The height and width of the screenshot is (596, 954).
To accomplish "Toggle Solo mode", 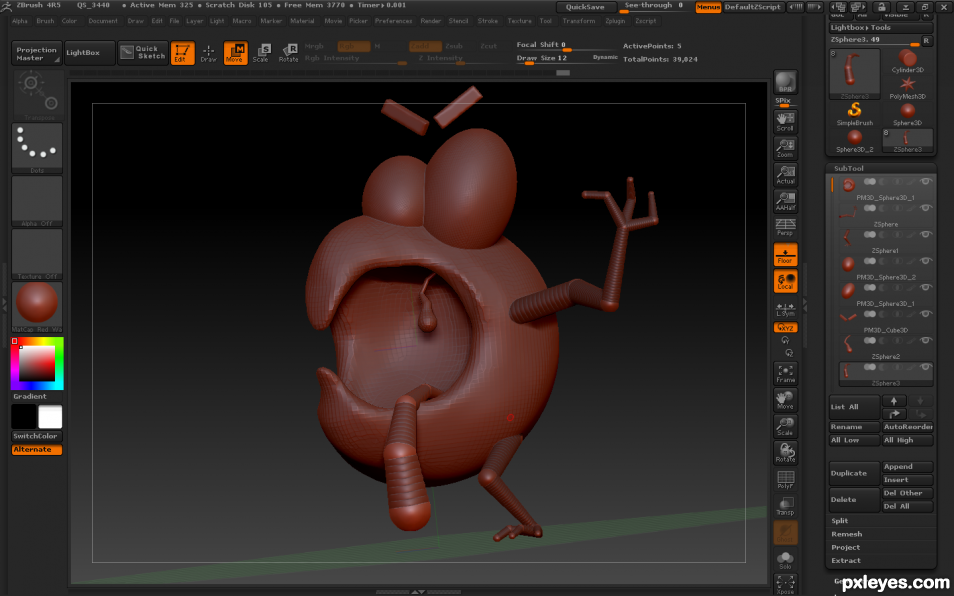I will click(x=785, y=558).
